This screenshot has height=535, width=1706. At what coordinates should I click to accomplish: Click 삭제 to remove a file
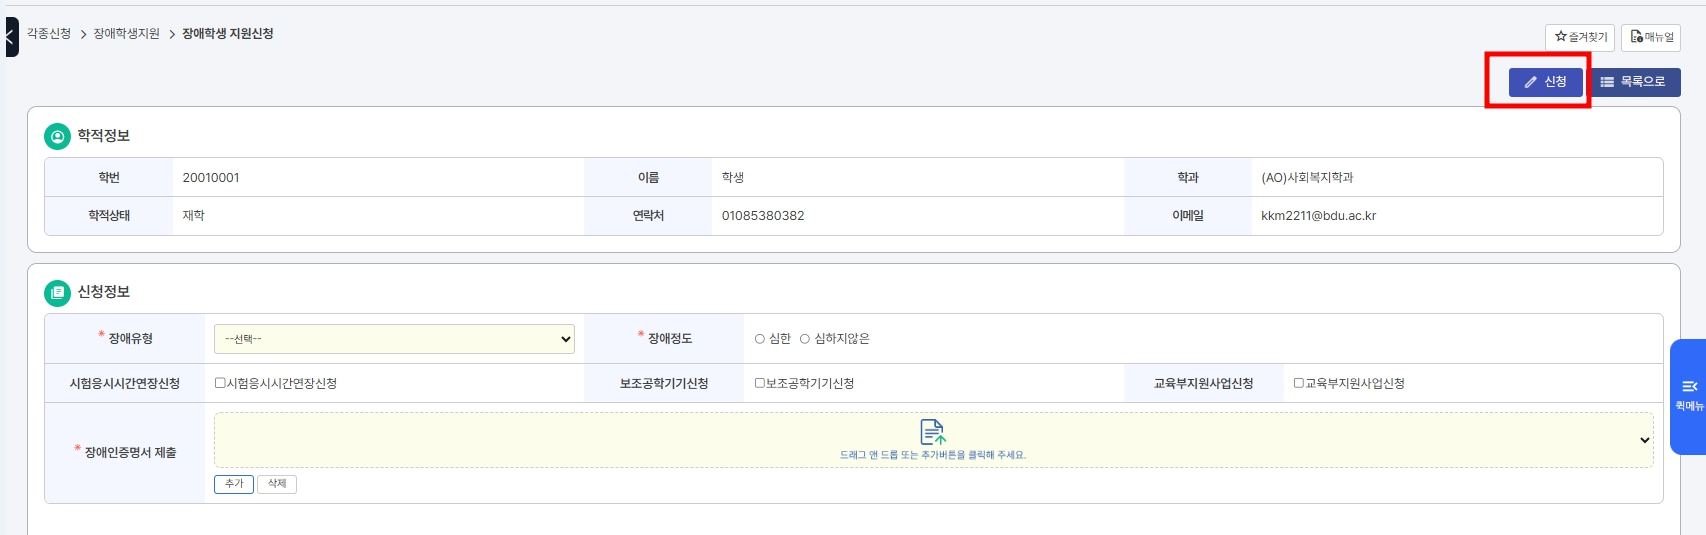[x=277, y=484]
